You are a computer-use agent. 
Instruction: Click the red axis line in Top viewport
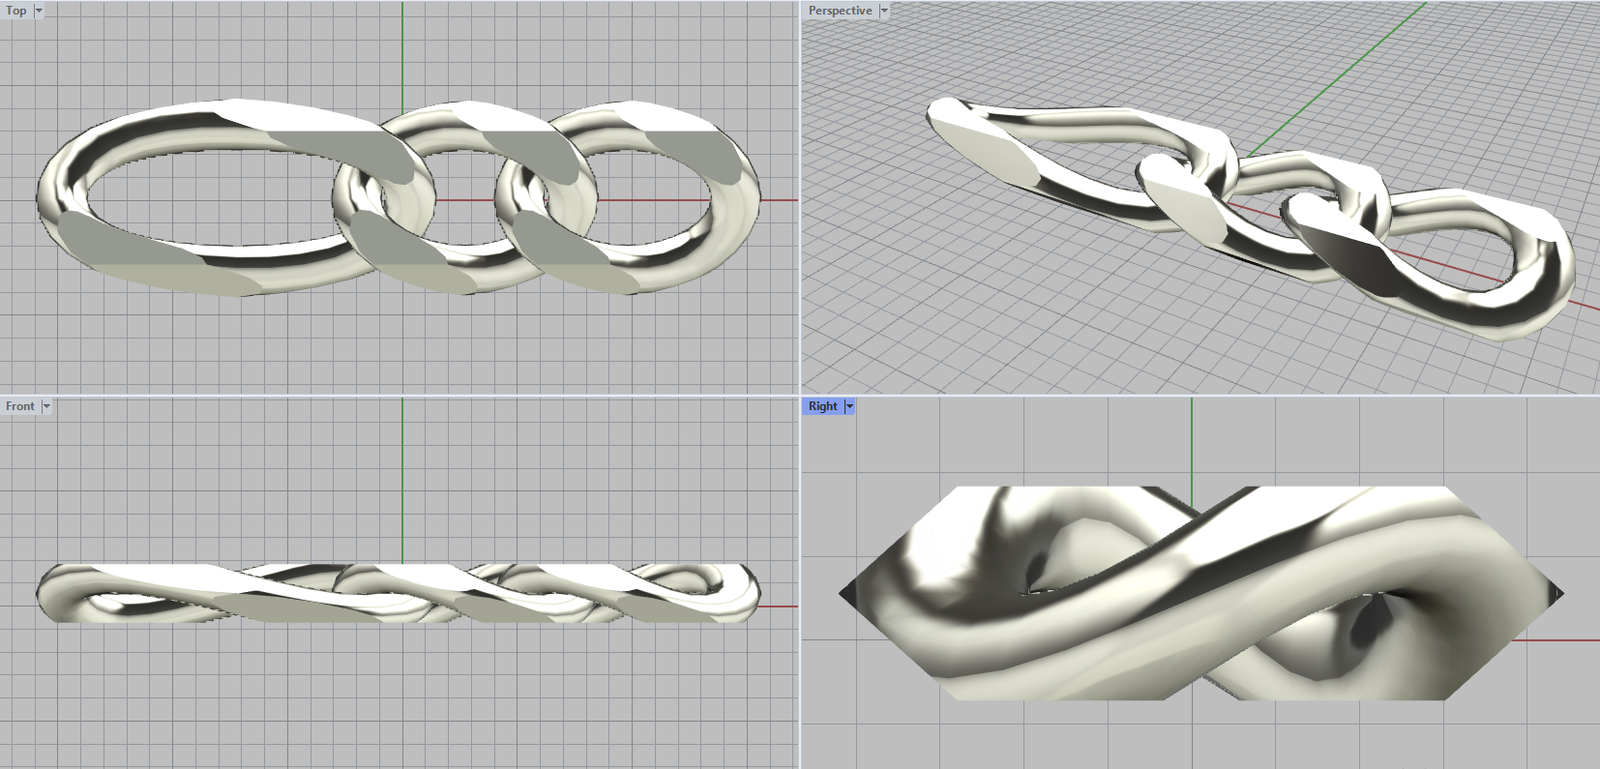[780, 200]
